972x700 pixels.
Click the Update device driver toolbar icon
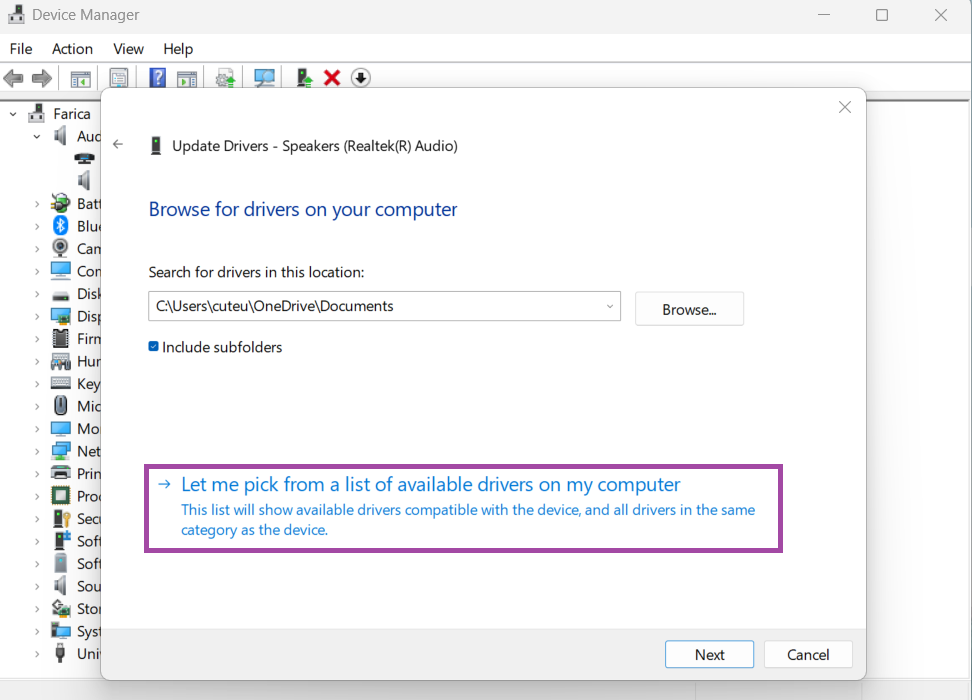click(x=305, y=78)
